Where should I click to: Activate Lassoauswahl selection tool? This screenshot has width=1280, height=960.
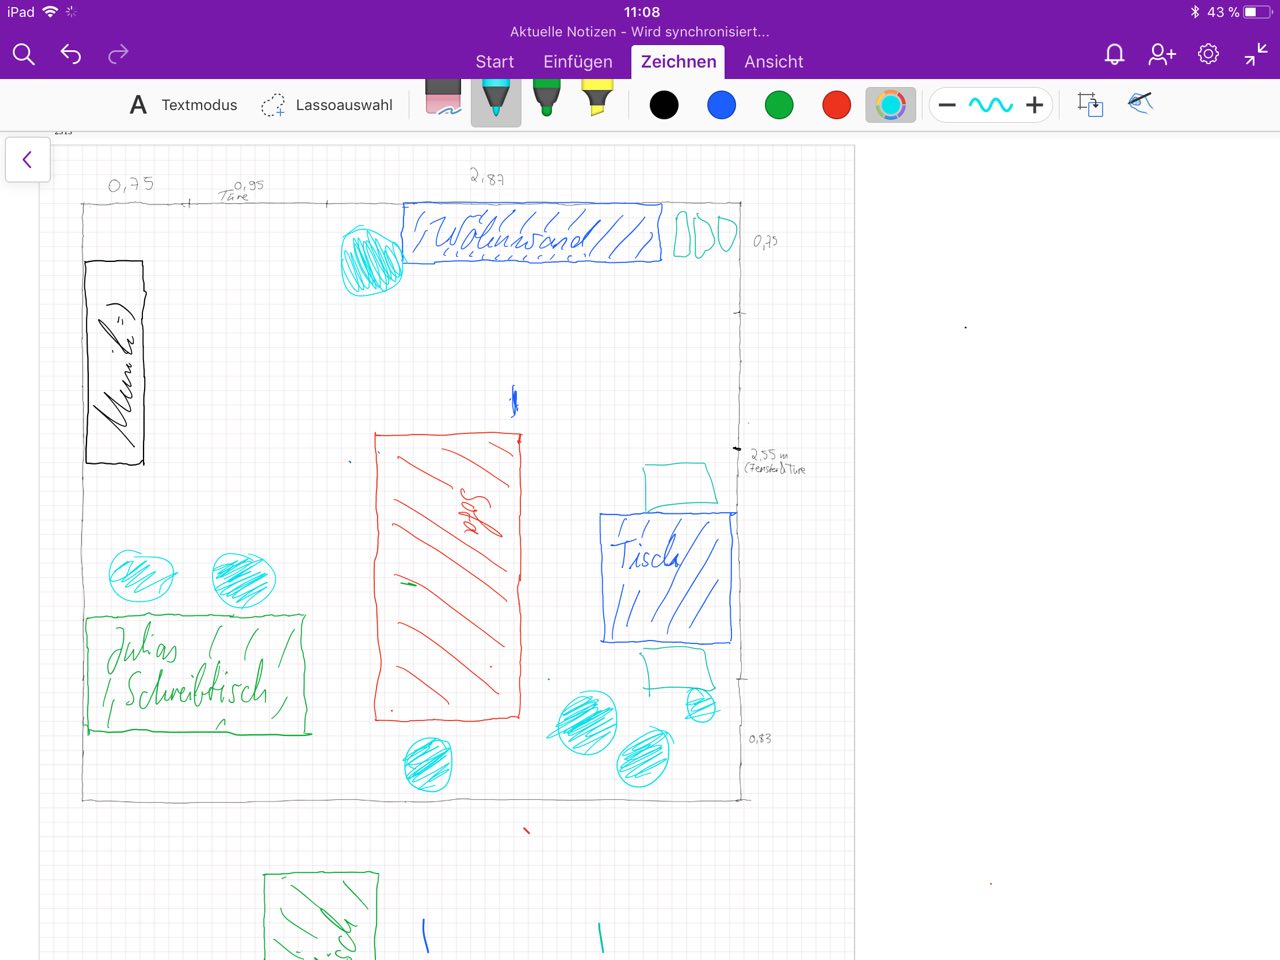point(327,105)
